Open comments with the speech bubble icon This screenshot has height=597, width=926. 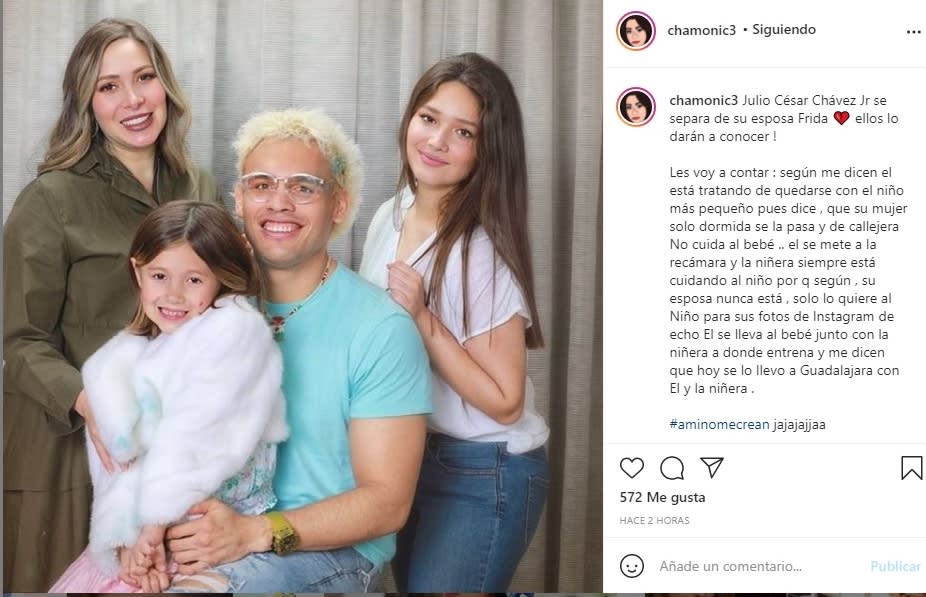(x=672, y=468)
